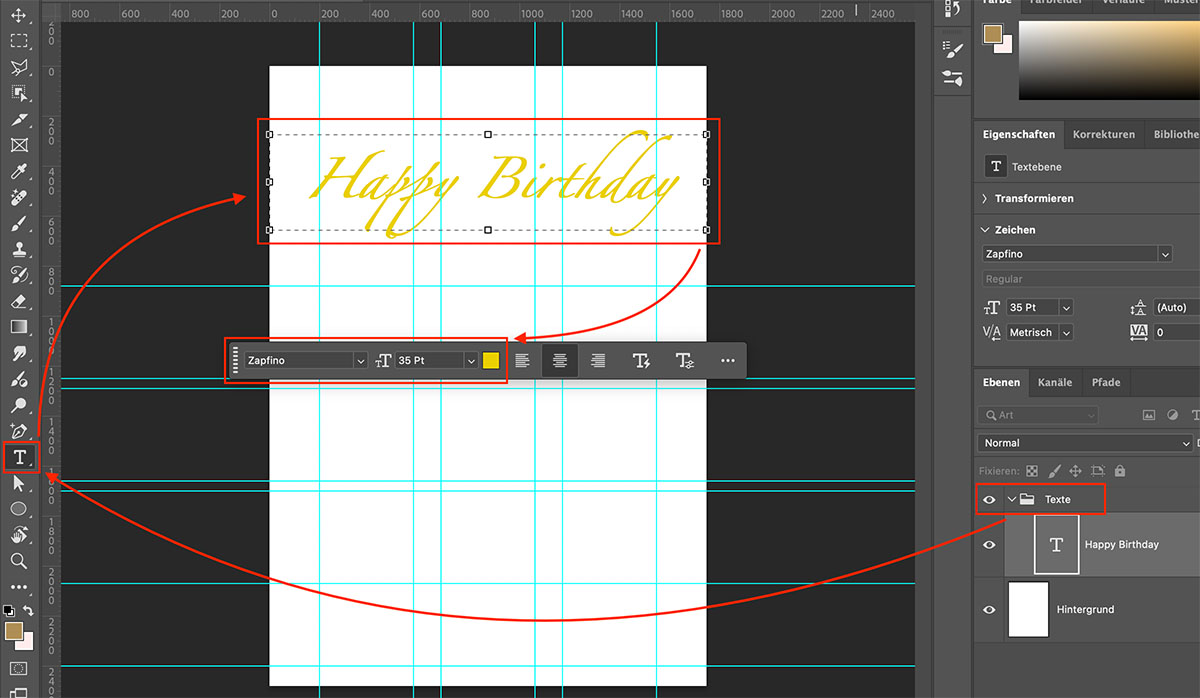Open more options in floating text bar
The width and height of the screenshot is (1200, 698).
pyautogui.click(x=727, y=360)
